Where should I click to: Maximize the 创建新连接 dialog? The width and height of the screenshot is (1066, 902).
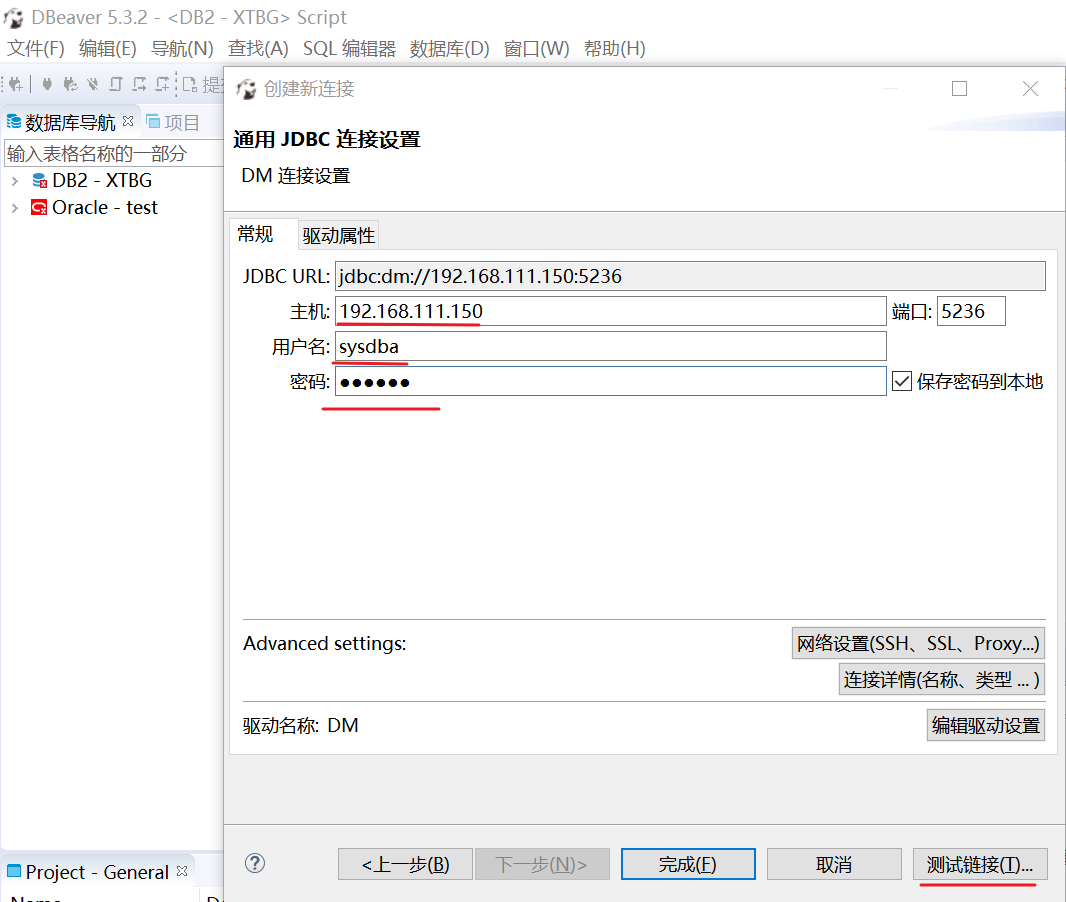click(x=959, y=88)
